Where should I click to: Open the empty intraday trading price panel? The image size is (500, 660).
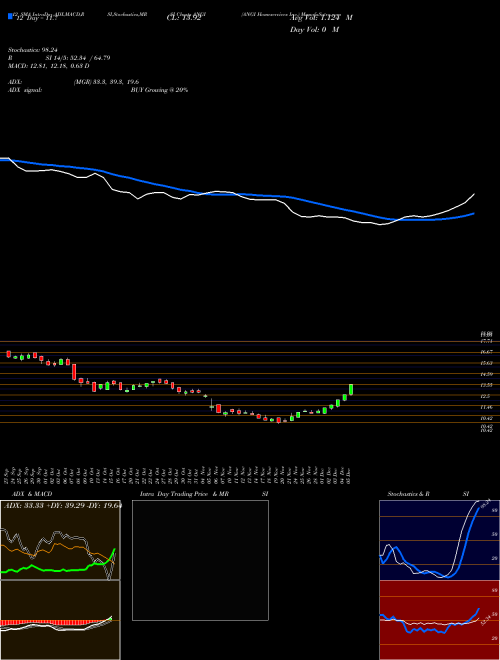200,560
